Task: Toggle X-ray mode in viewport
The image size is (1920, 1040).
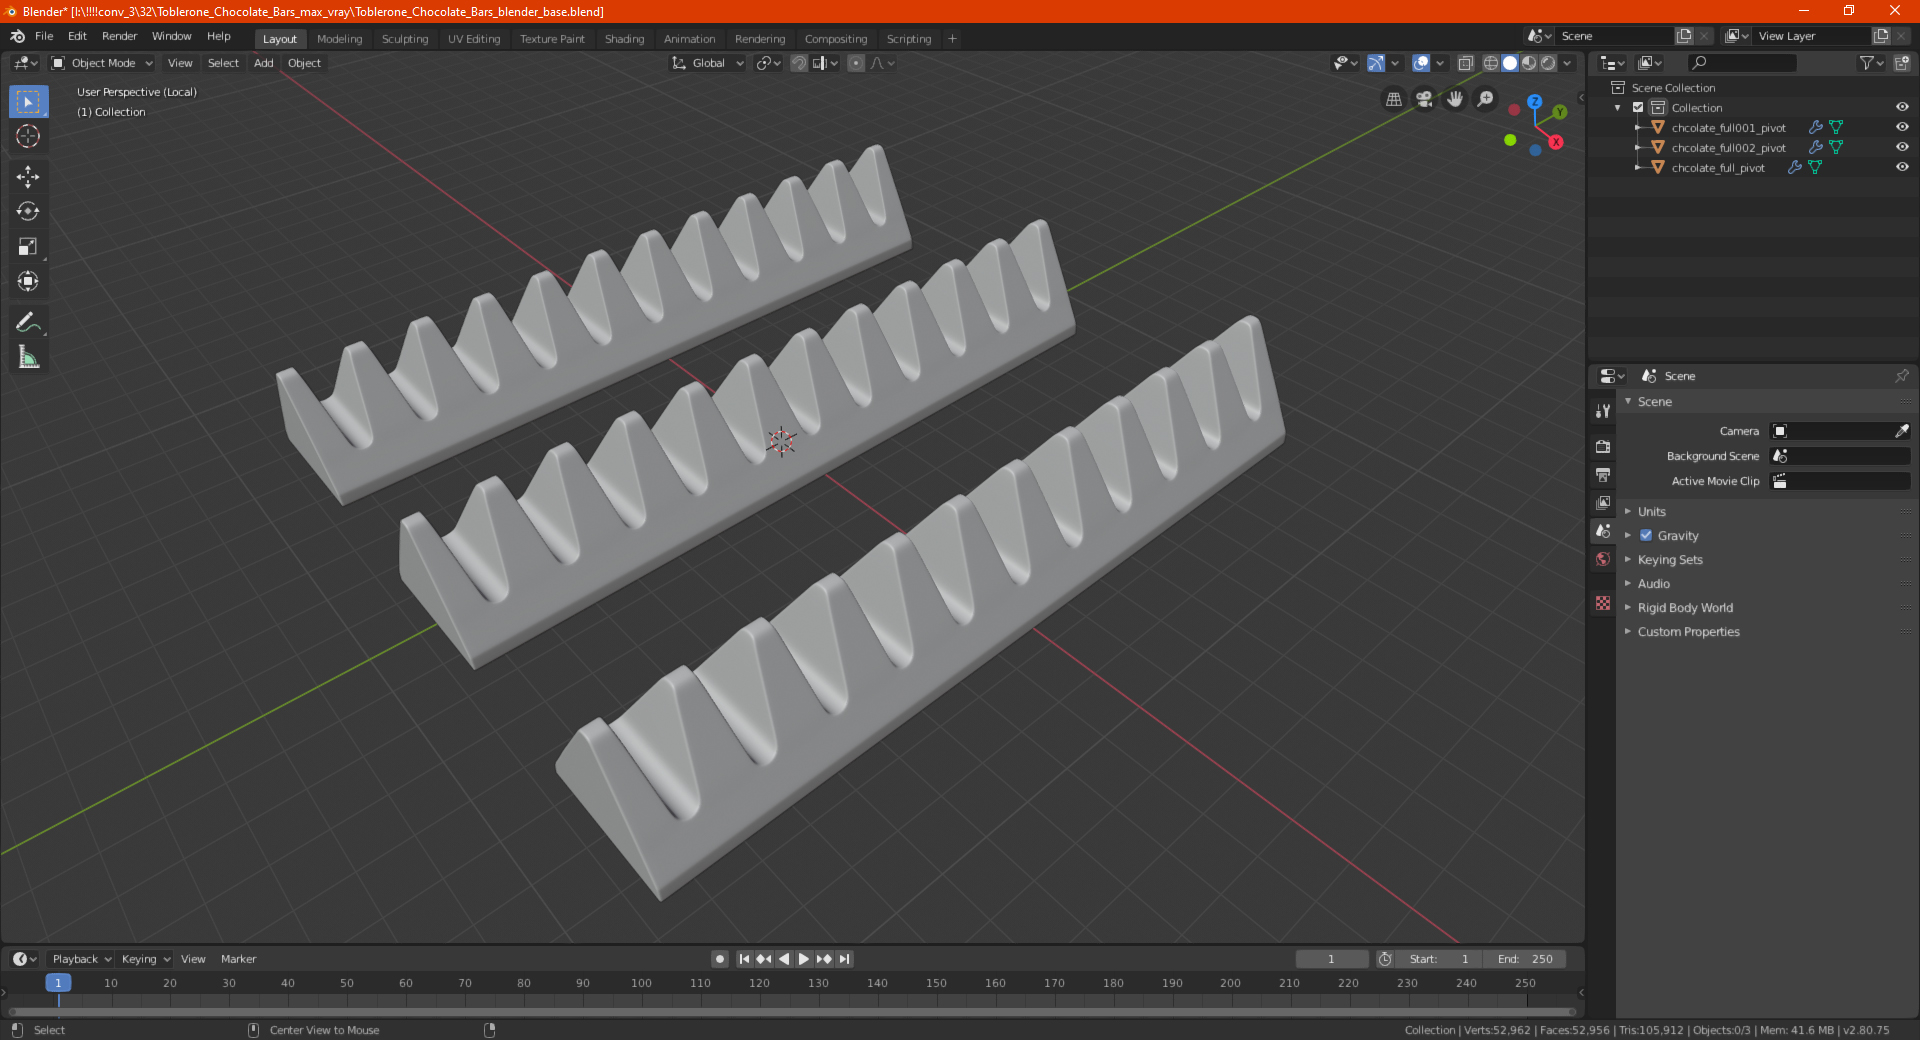Action: (x=1466, y=63)
